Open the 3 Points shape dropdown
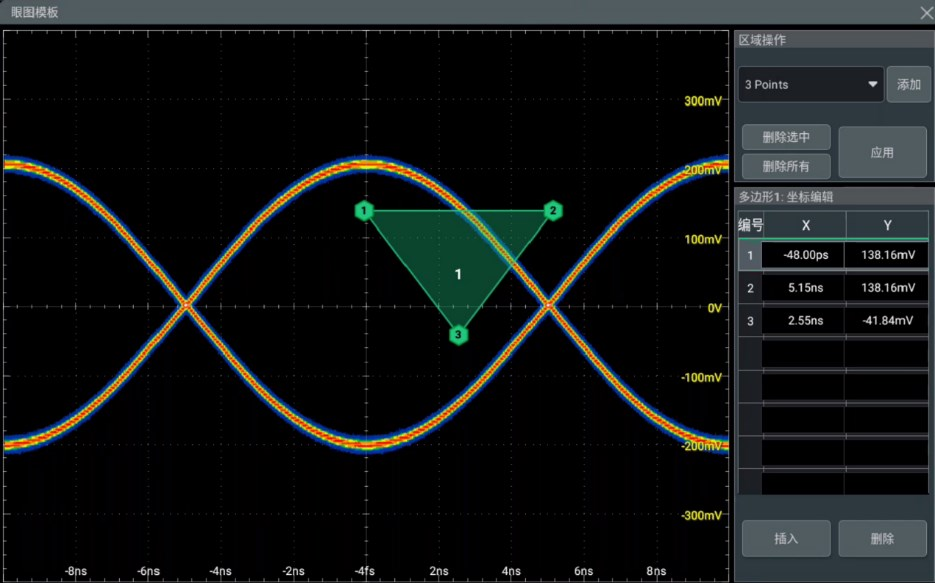935x583 pixels. (811, 85)
